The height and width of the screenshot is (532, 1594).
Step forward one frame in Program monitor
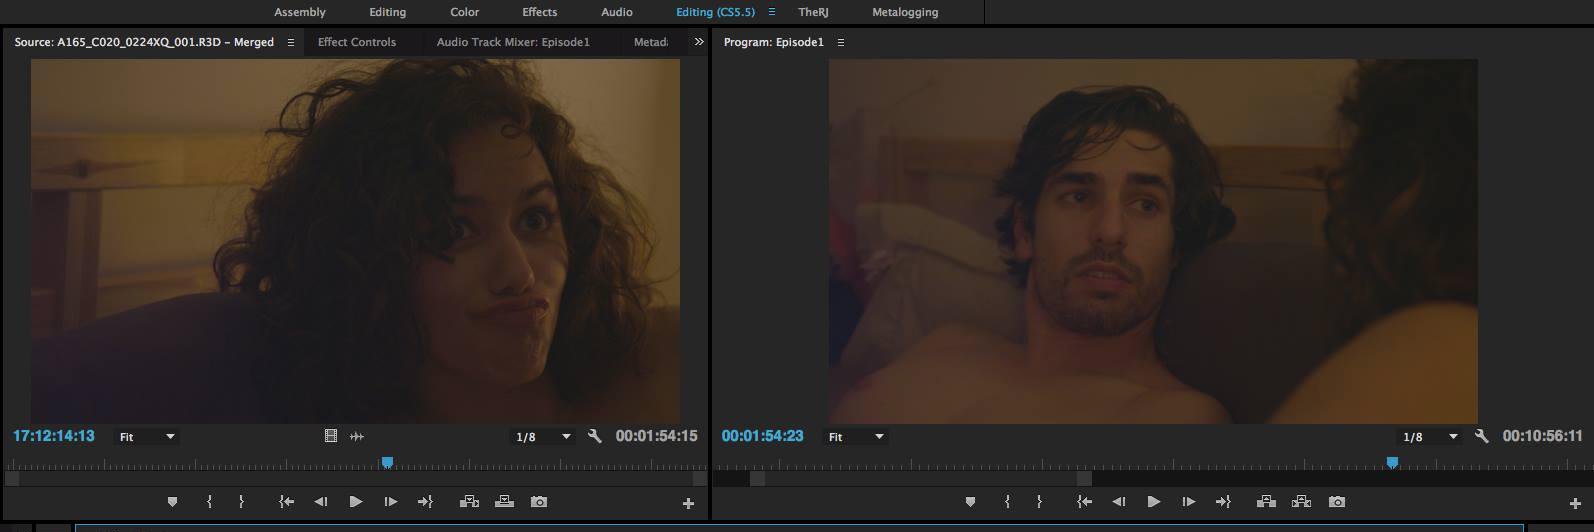pos(1189,502)
